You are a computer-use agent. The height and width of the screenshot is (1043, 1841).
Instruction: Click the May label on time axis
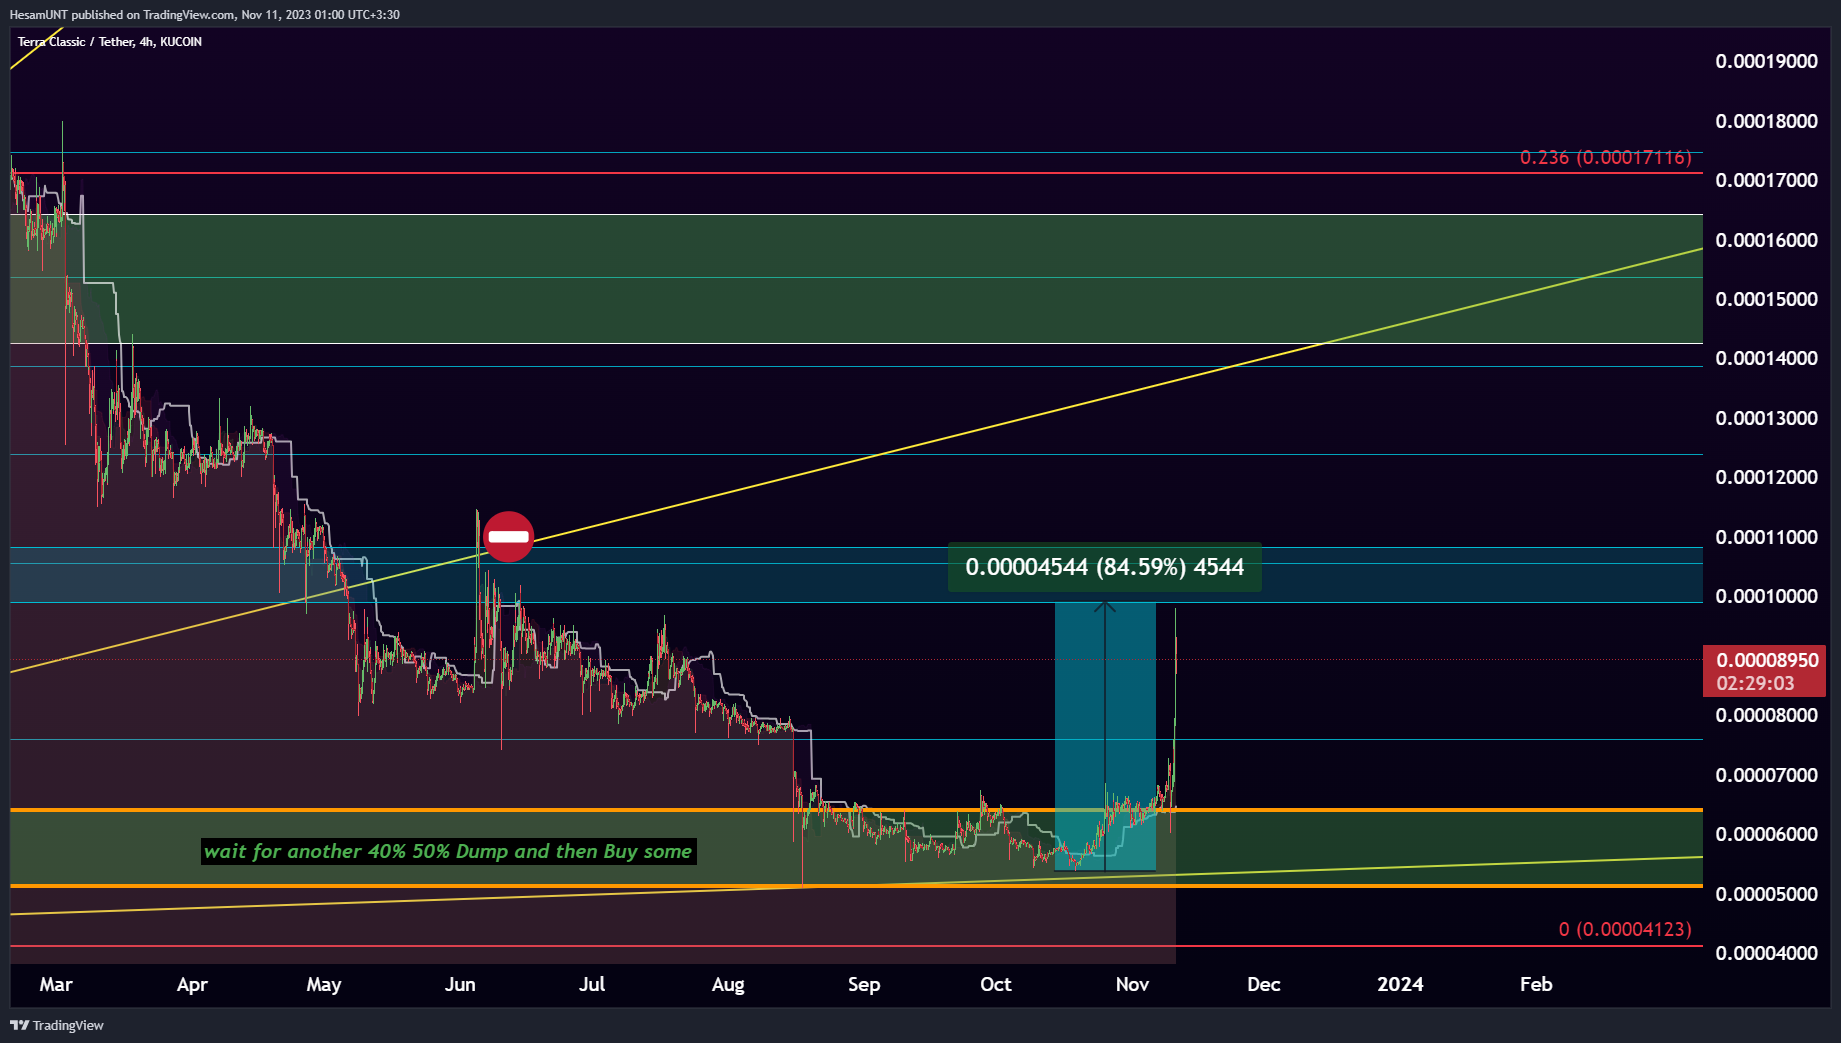(x=324, y=984)
